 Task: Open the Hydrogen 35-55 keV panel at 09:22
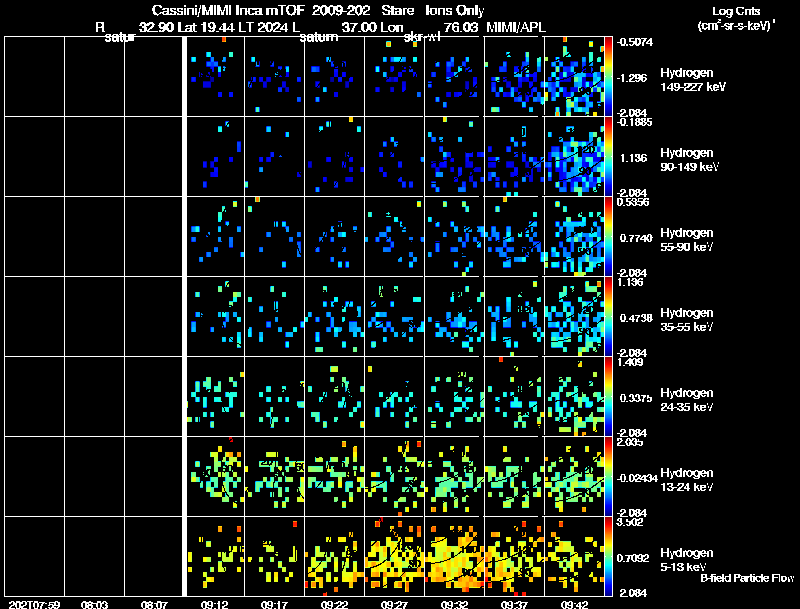[335, 317]
